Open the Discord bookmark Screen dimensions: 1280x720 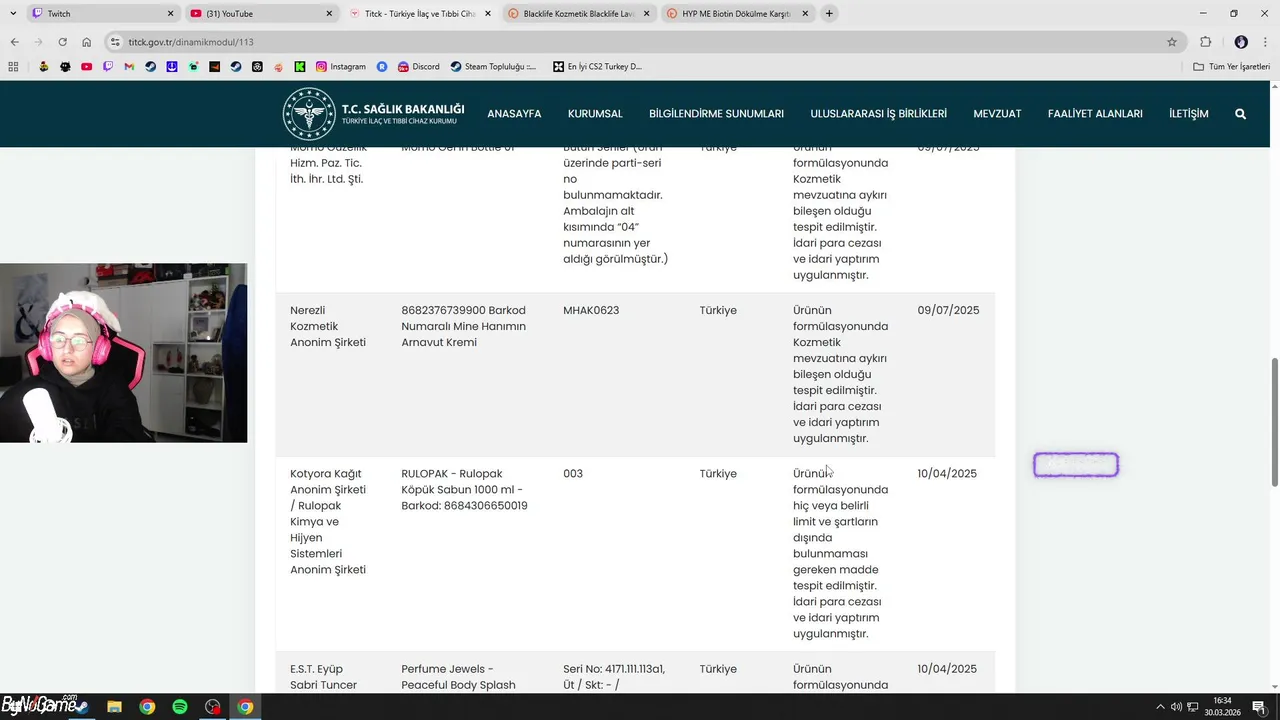pos(418,66)
